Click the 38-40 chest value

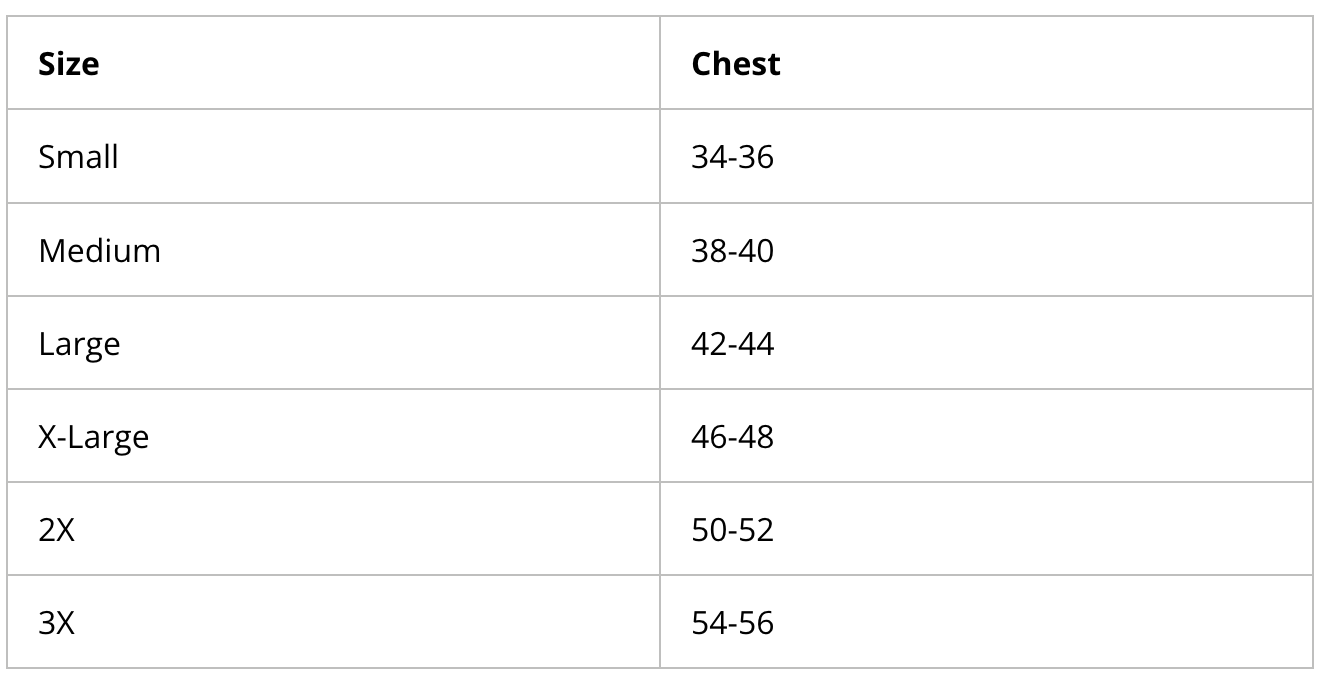click(x=732, y=250)
